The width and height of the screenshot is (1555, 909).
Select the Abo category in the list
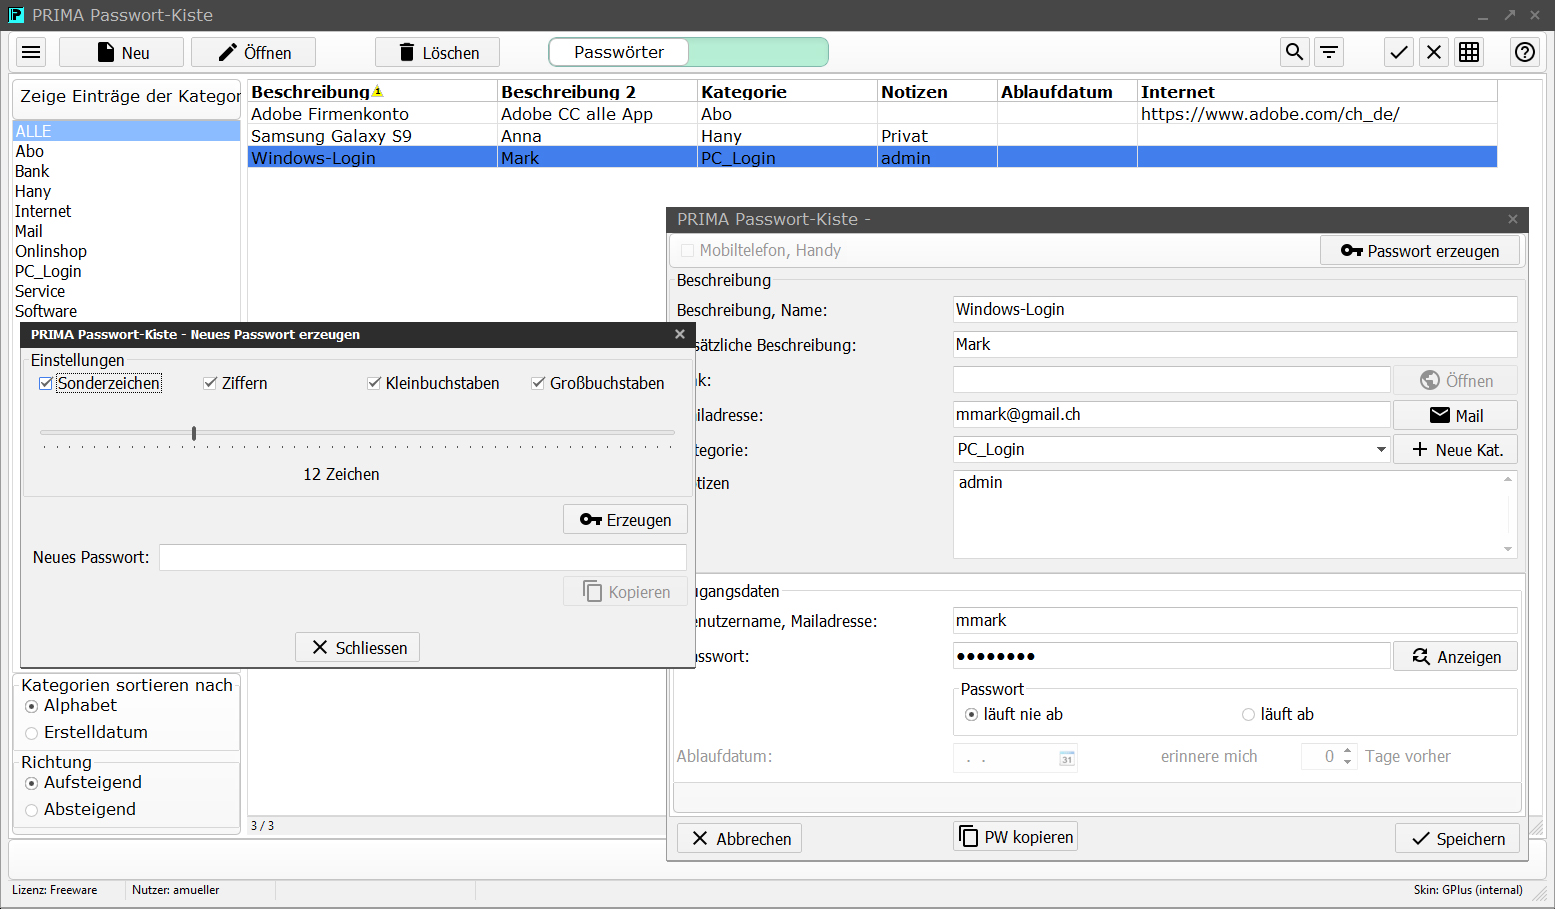click(126, 151)
